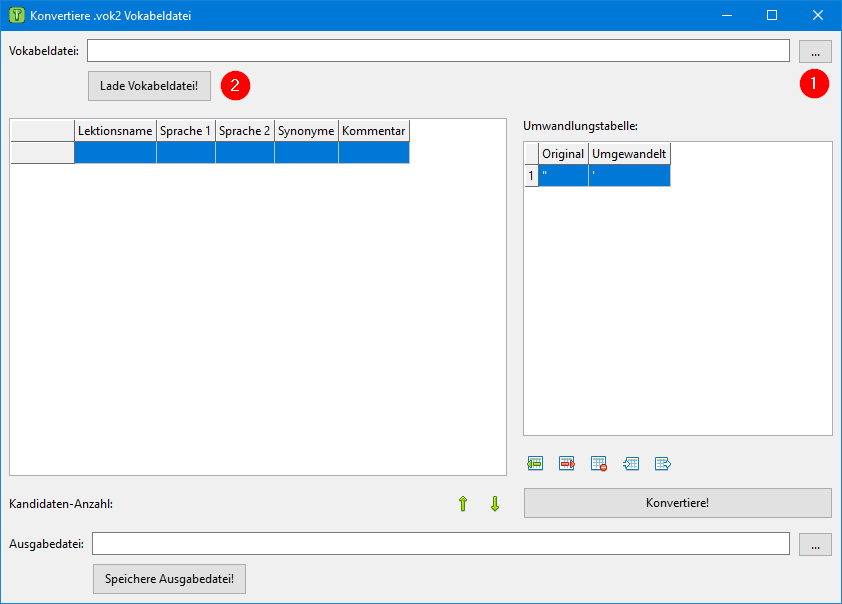Maximize the Konvertiere .vok2 window
Viewport: 842px width, 604px height.
click(x=772, y=16)
